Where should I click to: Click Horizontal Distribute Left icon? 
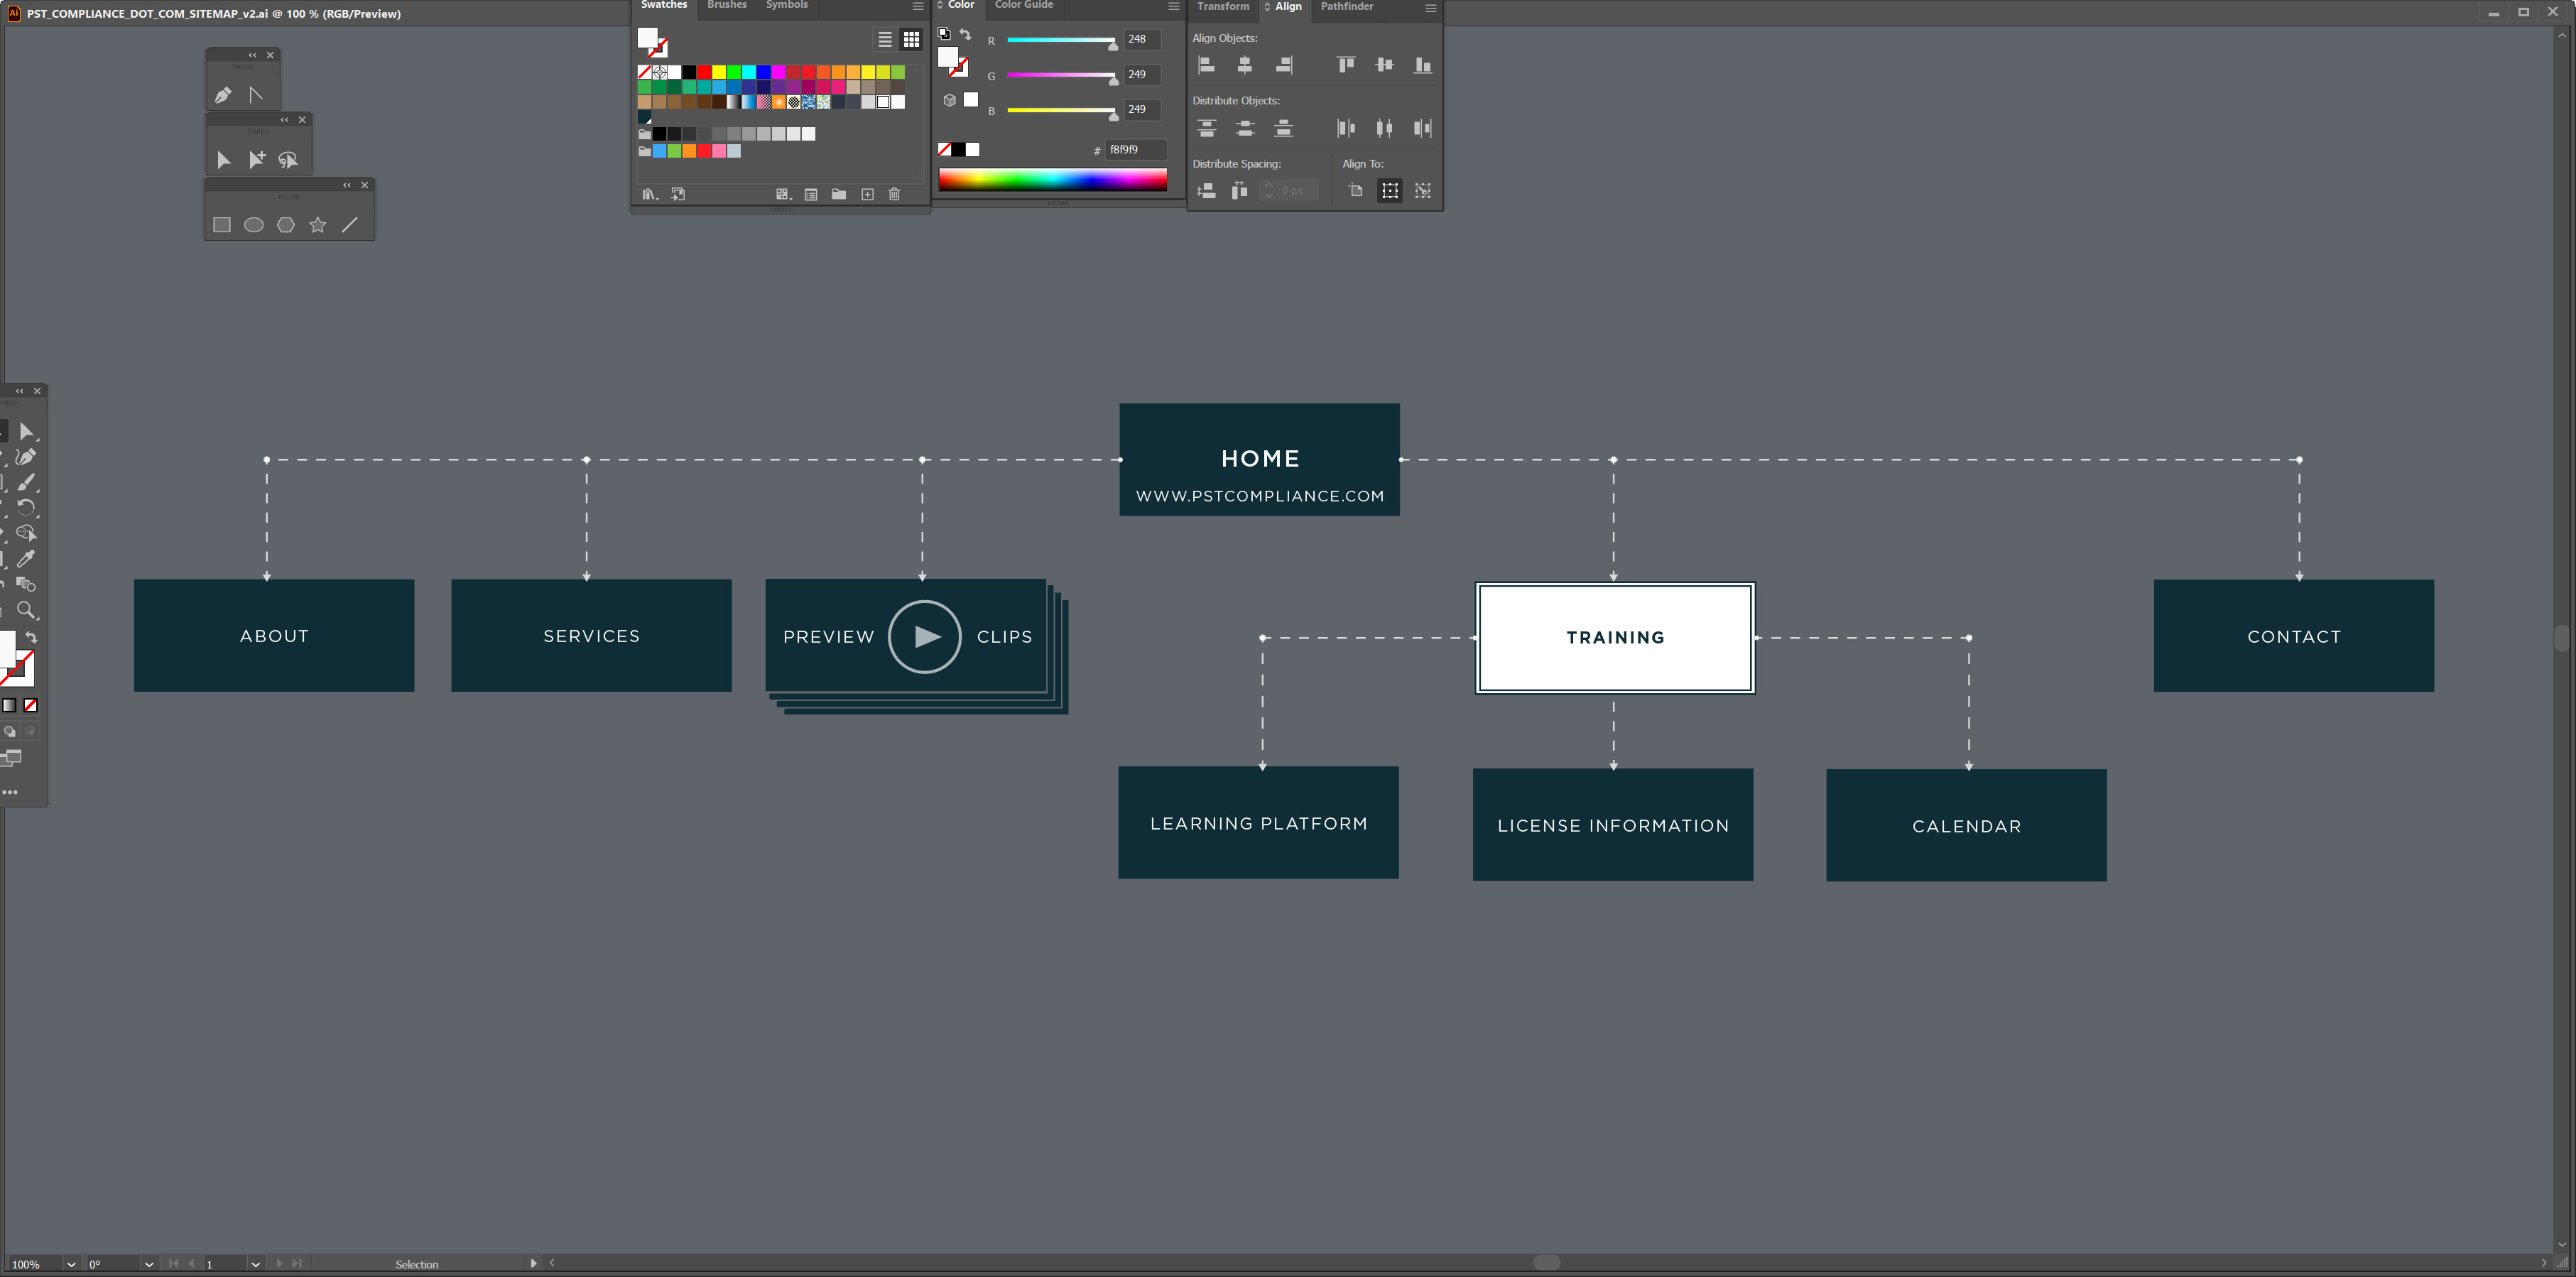[x=1347, y=128]
